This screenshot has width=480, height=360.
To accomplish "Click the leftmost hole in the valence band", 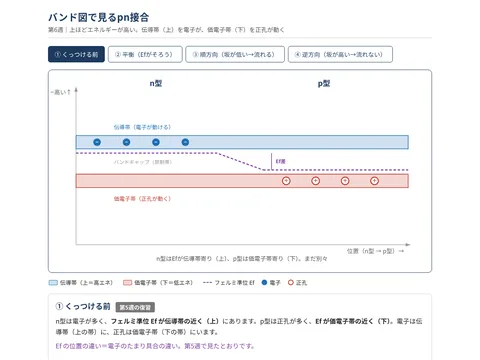I will coord(286,181).
